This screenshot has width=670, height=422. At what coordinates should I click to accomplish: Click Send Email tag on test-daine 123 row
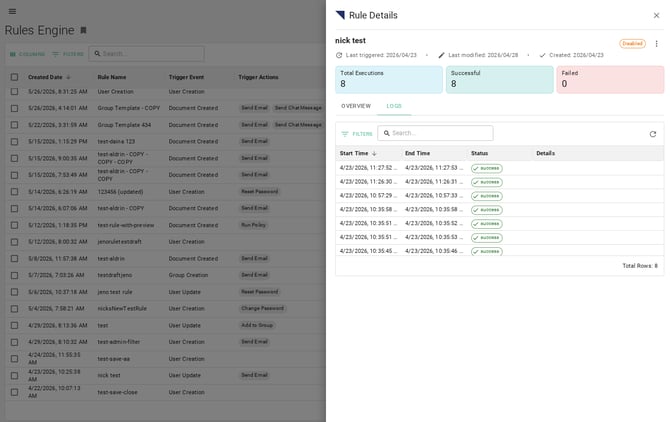[254, 141]
